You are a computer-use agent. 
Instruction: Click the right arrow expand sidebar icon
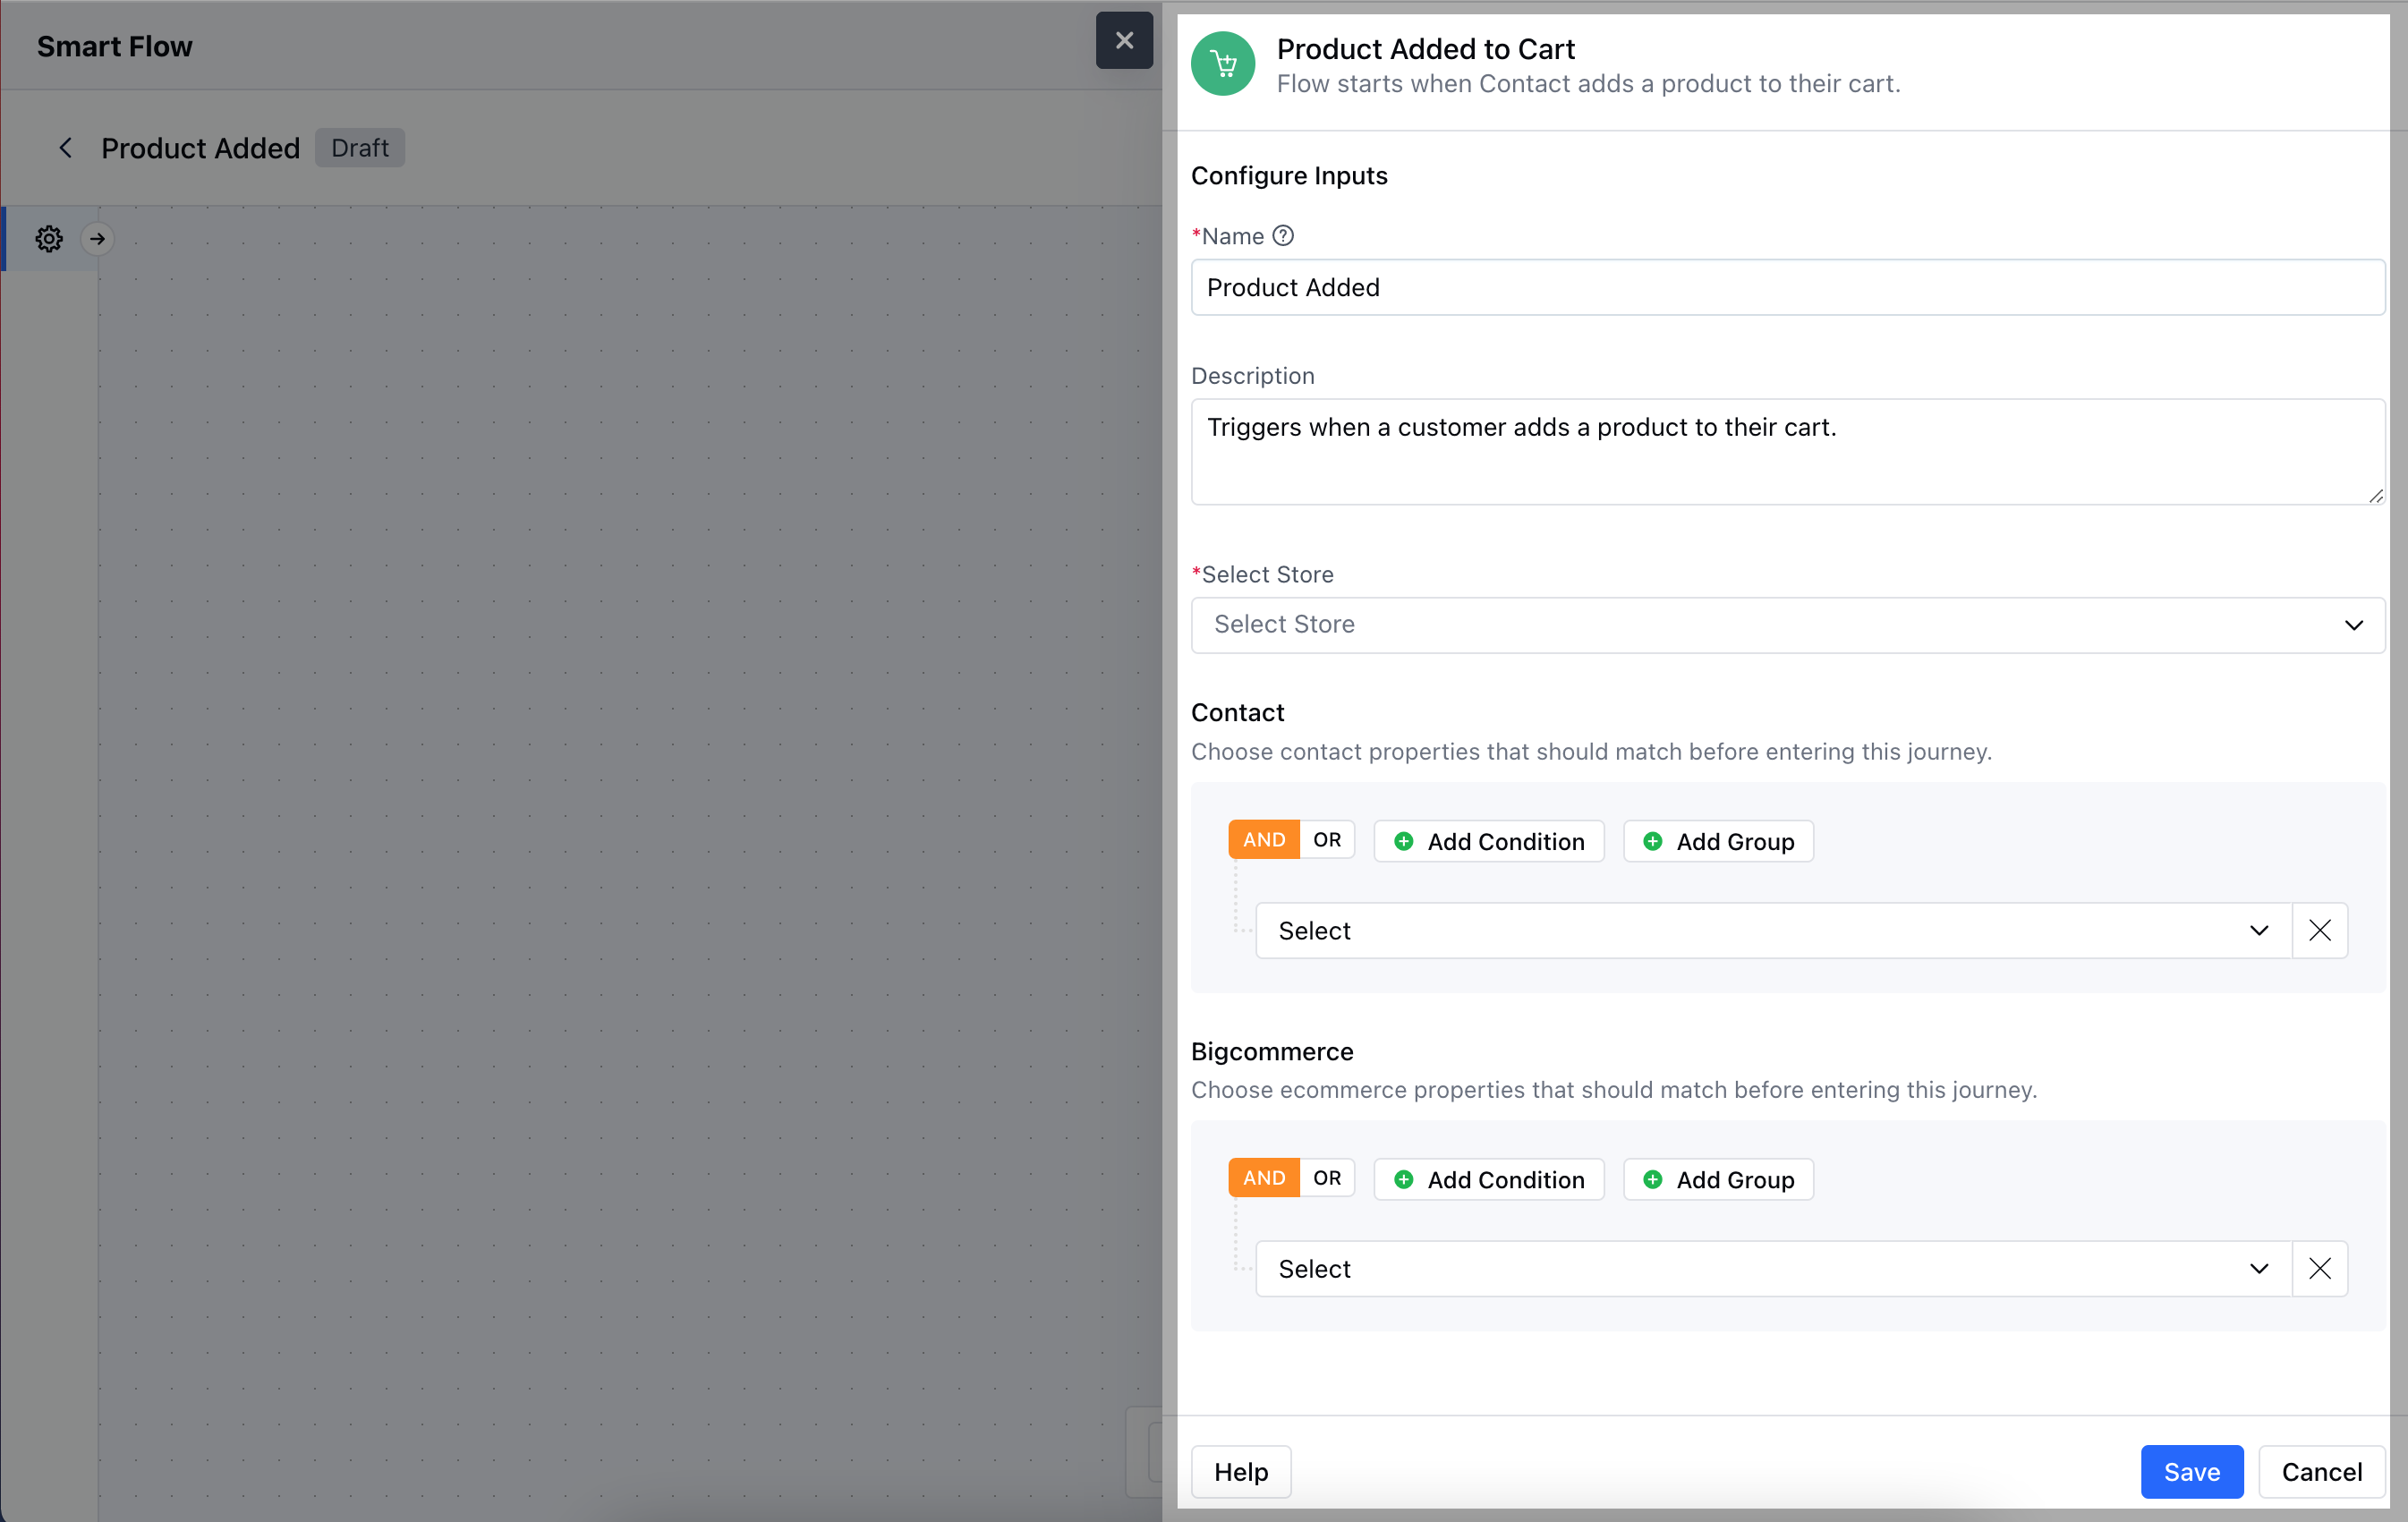(x=97, y=238)
